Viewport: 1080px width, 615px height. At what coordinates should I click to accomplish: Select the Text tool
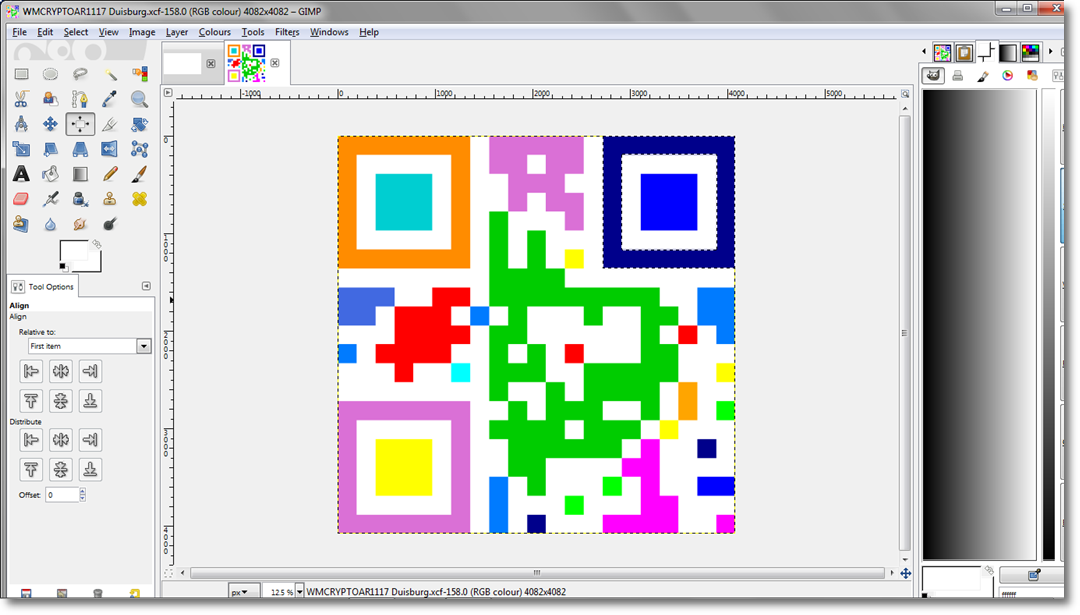[x=21, y=174]
